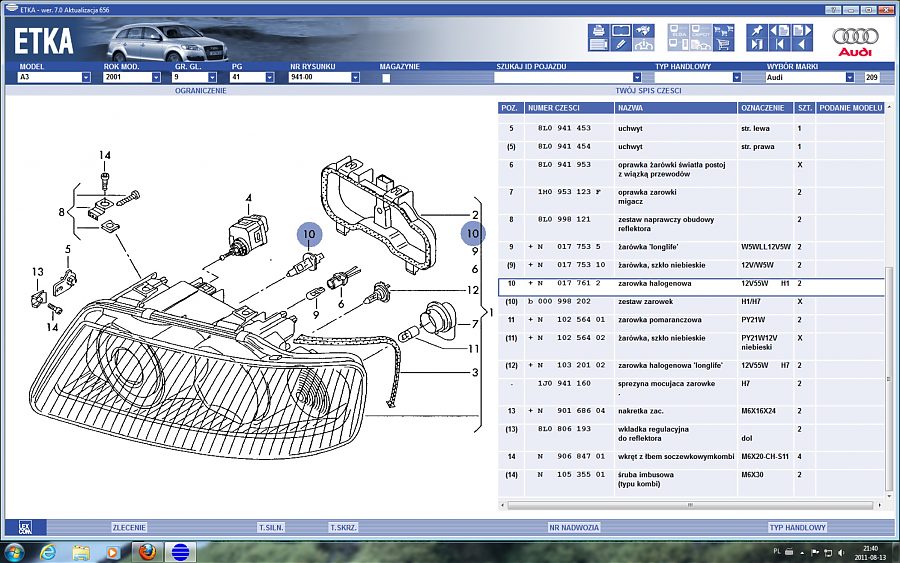Go to the next illustration page icon

tap(802, 30)
